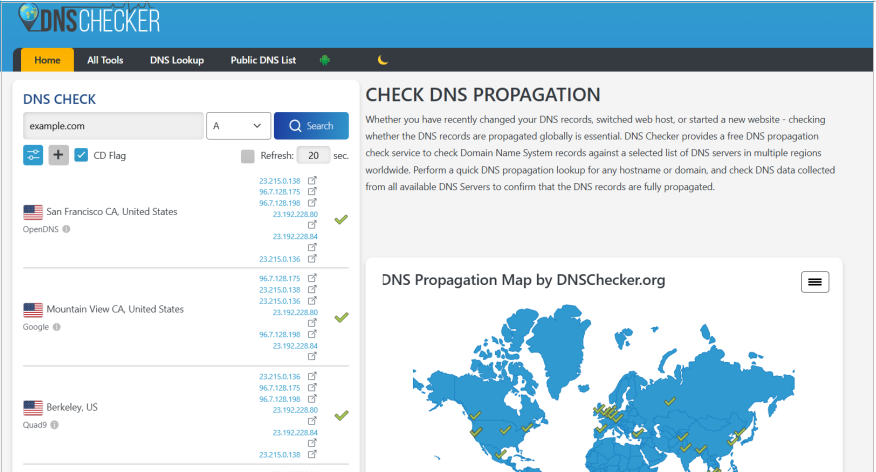Open the Public DNS List menu item
The height and width of the screenshot is (472, 876).
tap(263, 60)
